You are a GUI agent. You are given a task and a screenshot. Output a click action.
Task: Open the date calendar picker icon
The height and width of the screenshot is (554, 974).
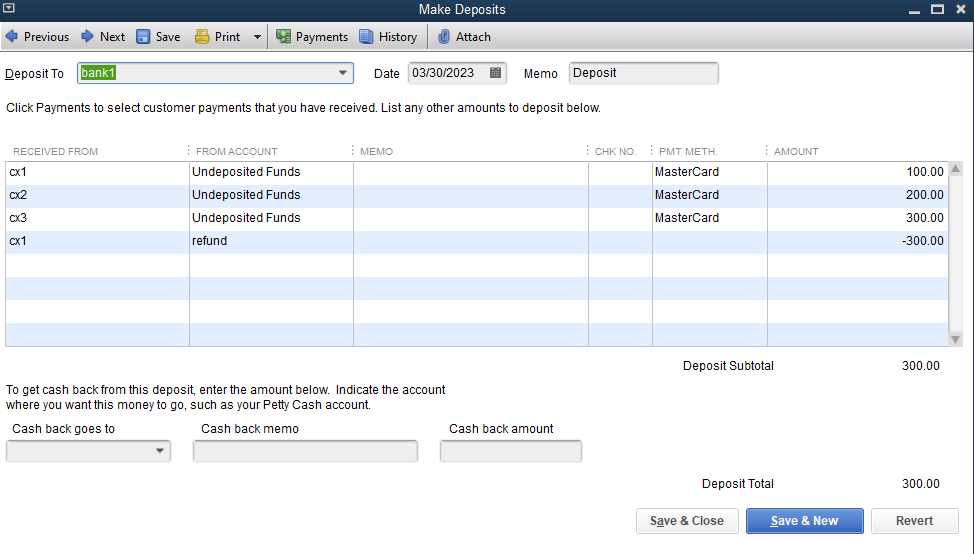(495, 73)
